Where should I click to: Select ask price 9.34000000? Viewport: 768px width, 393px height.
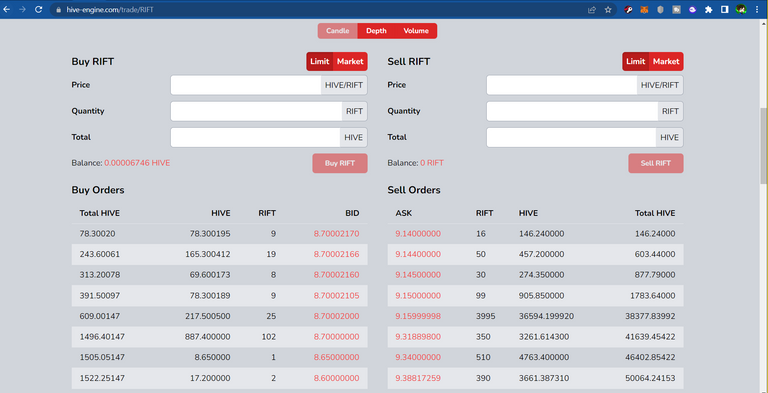(418, 358)
